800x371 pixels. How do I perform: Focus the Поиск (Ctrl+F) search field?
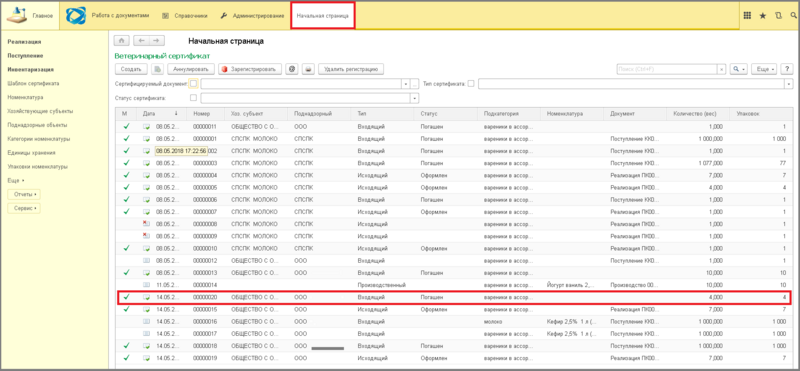coord(667,69)
